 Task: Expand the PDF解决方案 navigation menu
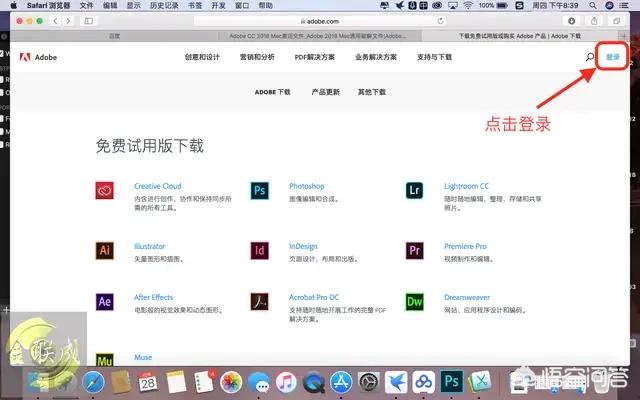(x=315, y=57)
